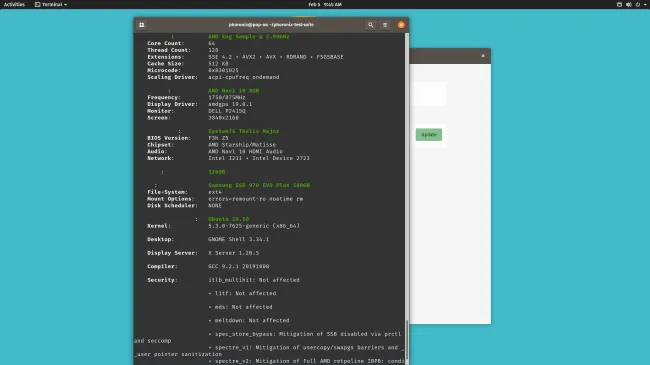
Task: Click 'acpi-cpufreq ondemand' scaling driver value
Action: point(244,77)
